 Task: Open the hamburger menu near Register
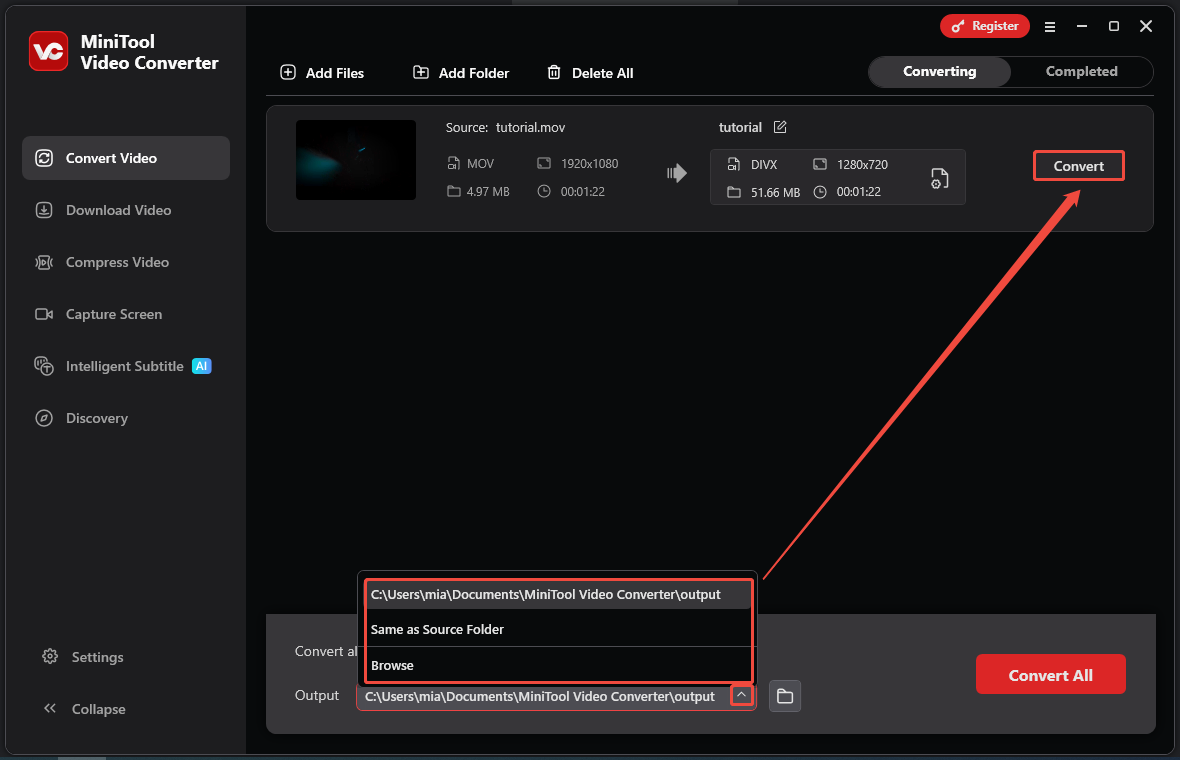1049,26
